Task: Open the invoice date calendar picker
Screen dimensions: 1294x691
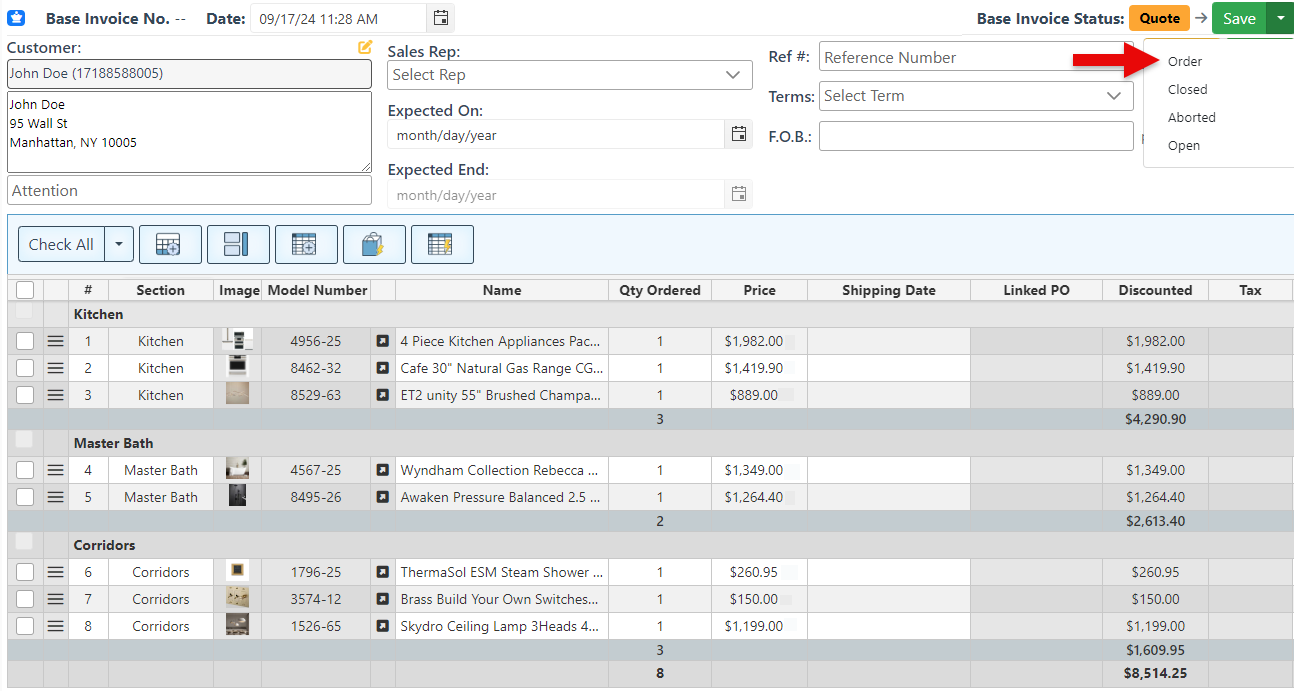Action: click(x=440, y=18)
